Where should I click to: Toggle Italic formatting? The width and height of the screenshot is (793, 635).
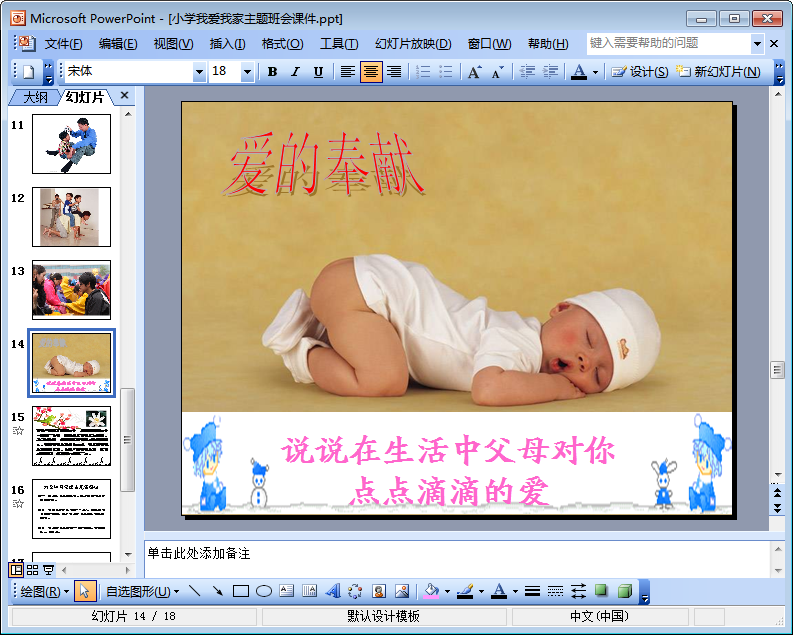coord(295,72)
